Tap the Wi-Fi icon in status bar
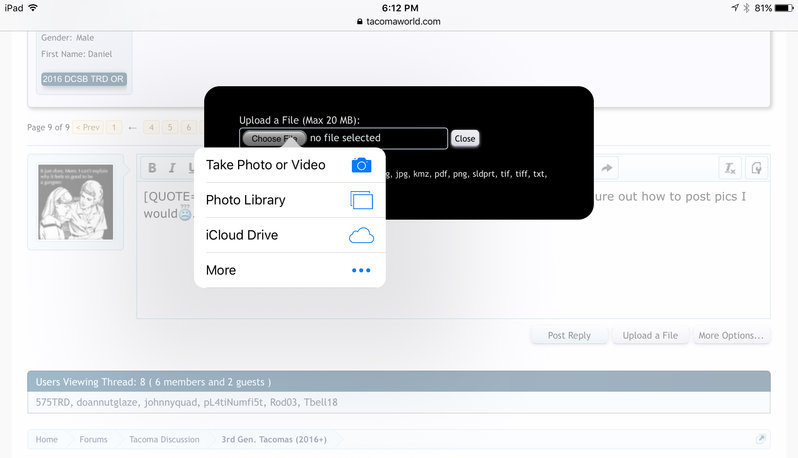The height and width of the screenshot is (458, 798). (x=33, y=8)
